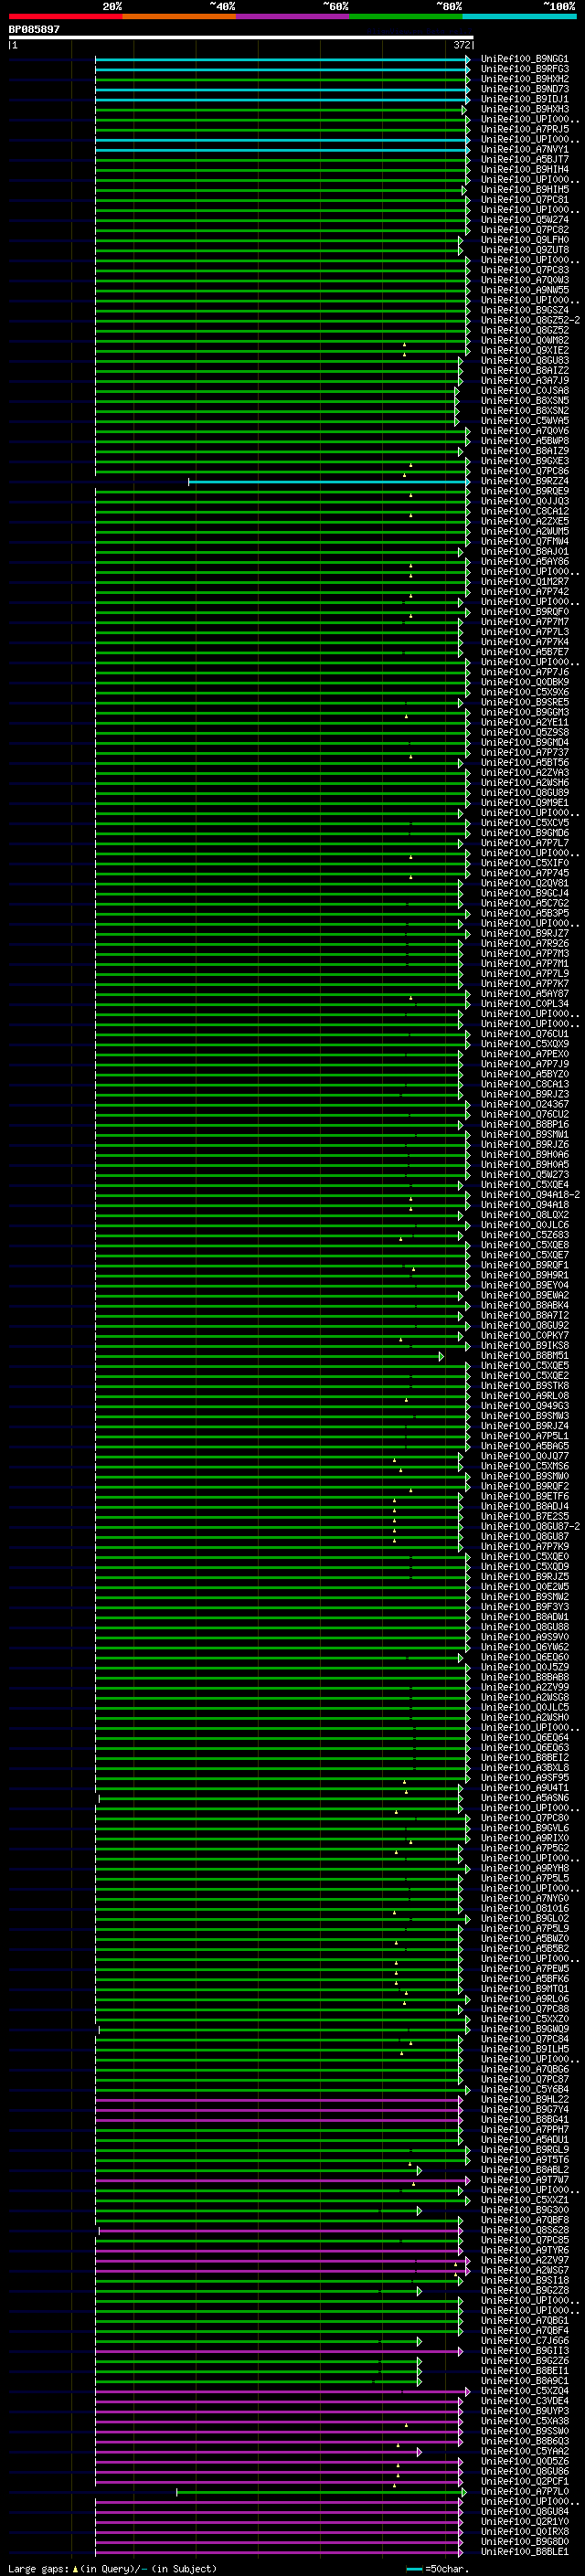This screenshot has height=2576, width=585.
Task: Click the label UniRef100_Q9LFH0
Action: (x=524, y=240)
